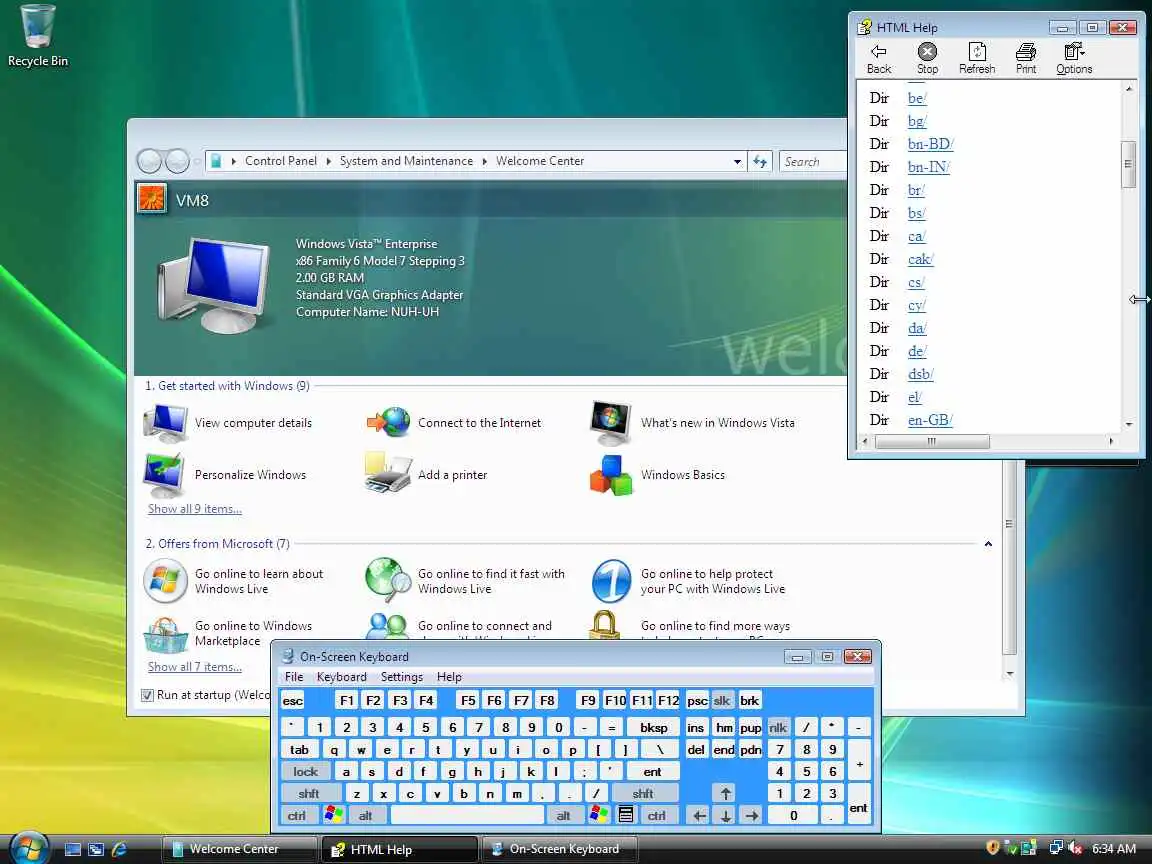
Task: Click the Windows Start orb
Action: [29, 849]
